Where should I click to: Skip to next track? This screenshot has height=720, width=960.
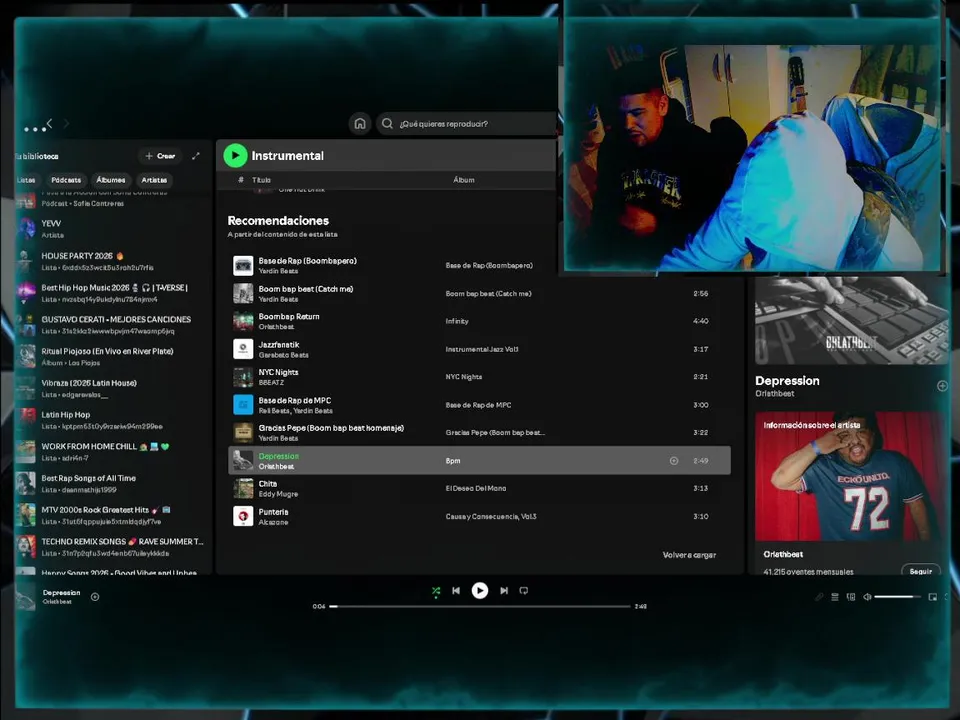coord(504,591)
